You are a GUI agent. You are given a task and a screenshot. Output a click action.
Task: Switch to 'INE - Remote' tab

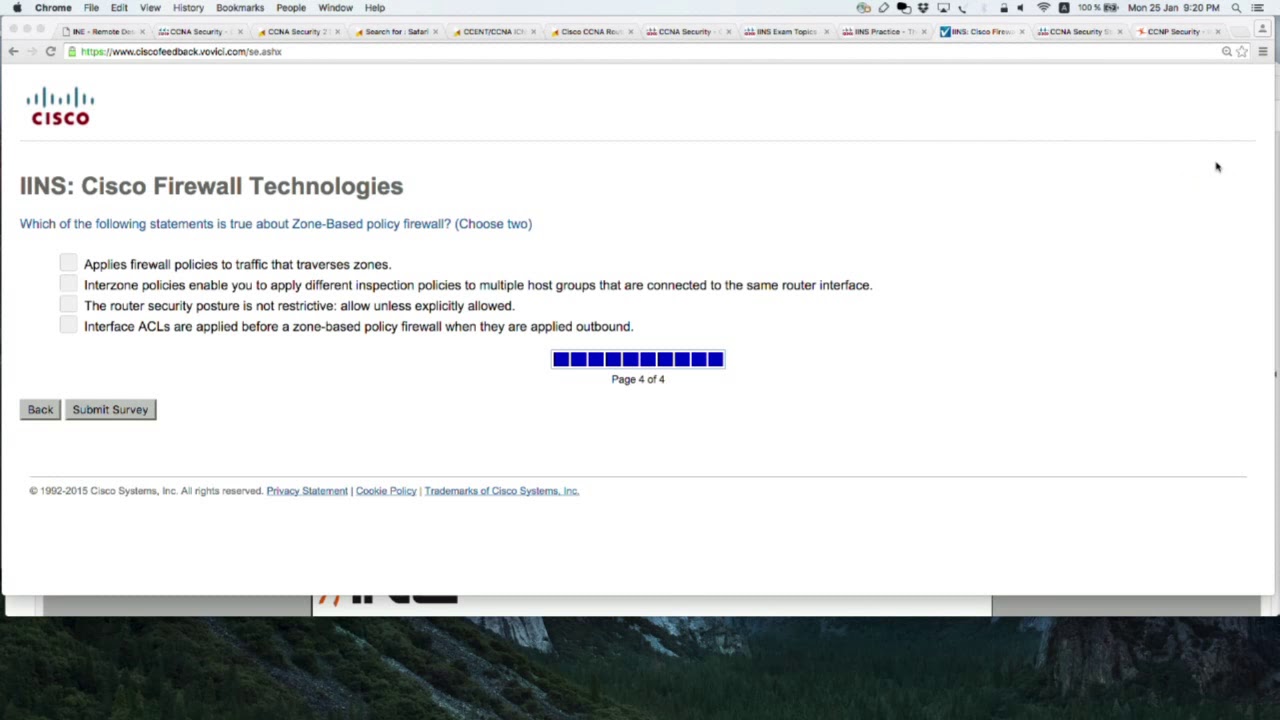(103, 32)
